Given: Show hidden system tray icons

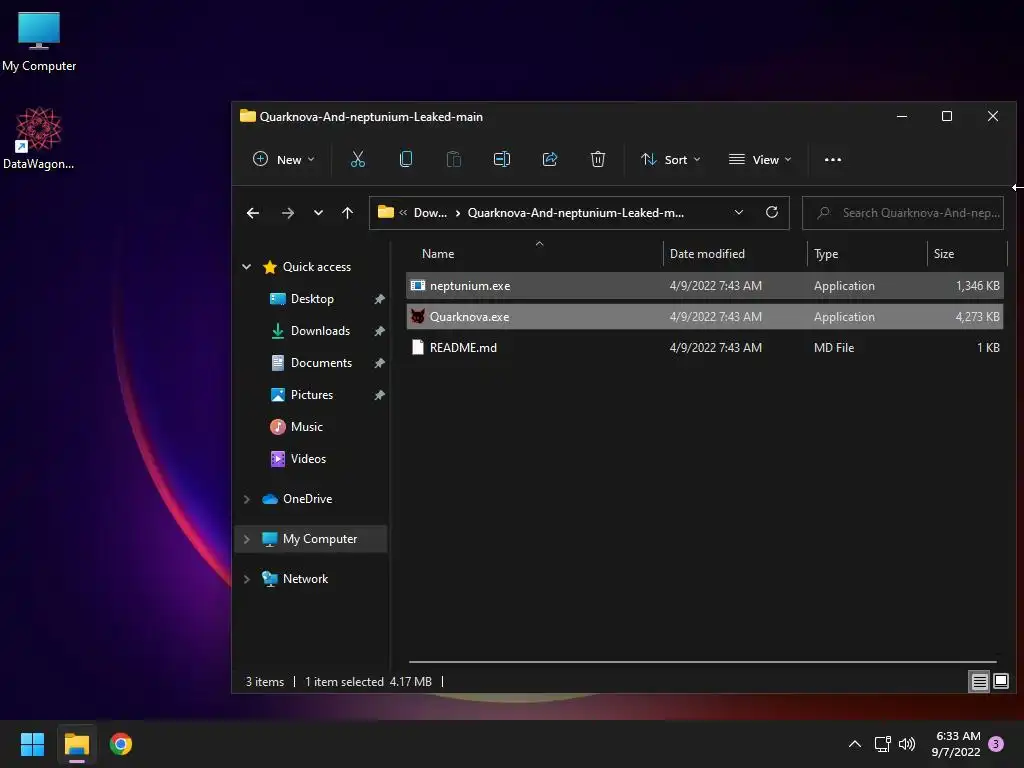Looking at the screenshot, I should point(854,744).
